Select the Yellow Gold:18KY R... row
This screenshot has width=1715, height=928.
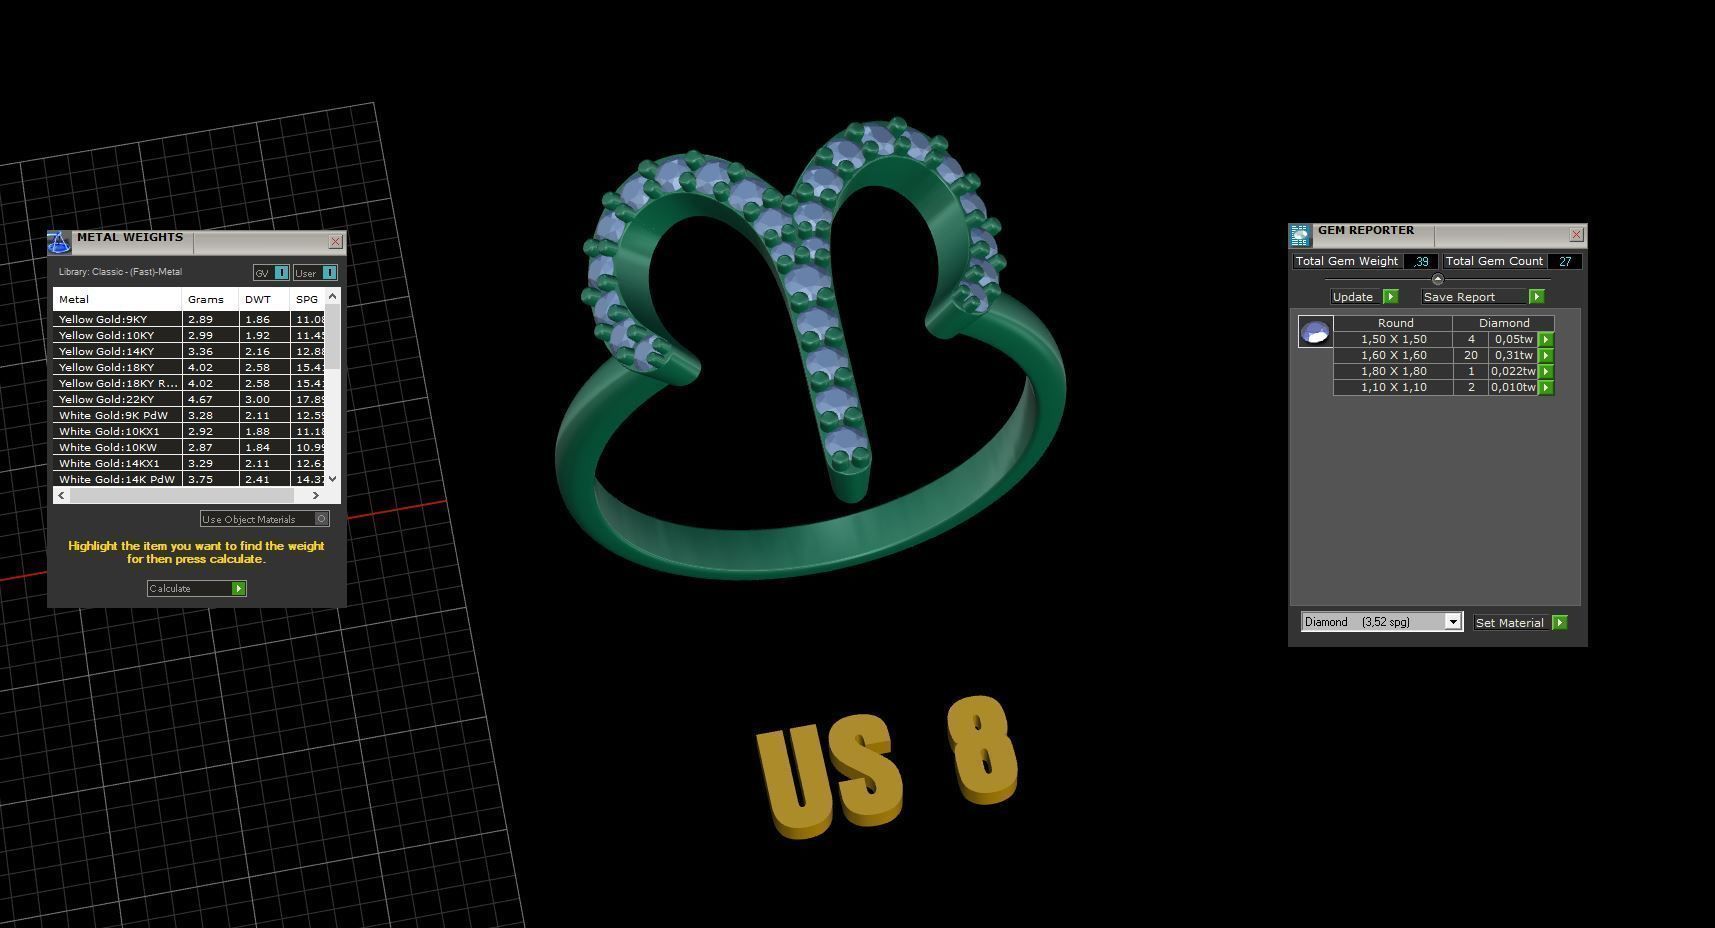point(190,383)
